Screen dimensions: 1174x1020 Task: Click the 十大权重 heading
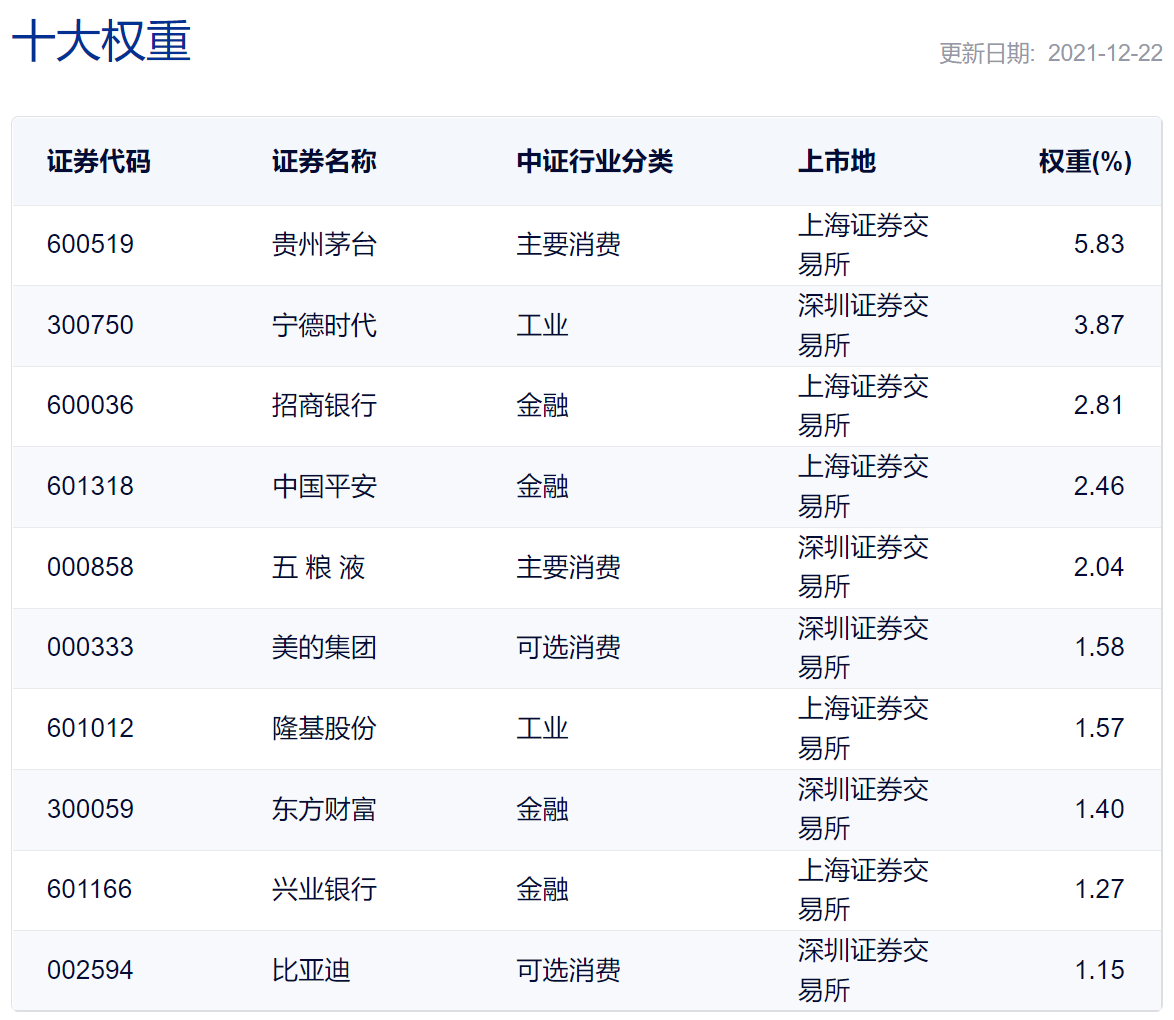pyautogui.click(x=101, y=43)
